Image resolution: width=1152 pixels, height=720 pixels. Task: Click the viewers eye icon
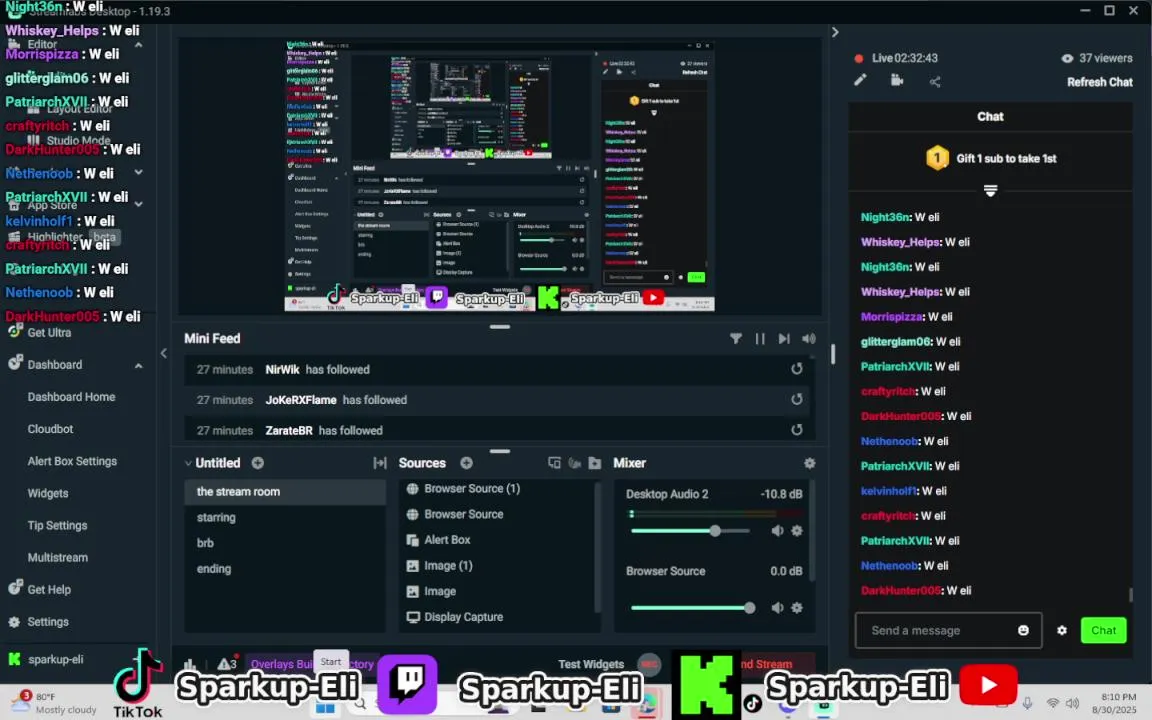[1067, 58]
